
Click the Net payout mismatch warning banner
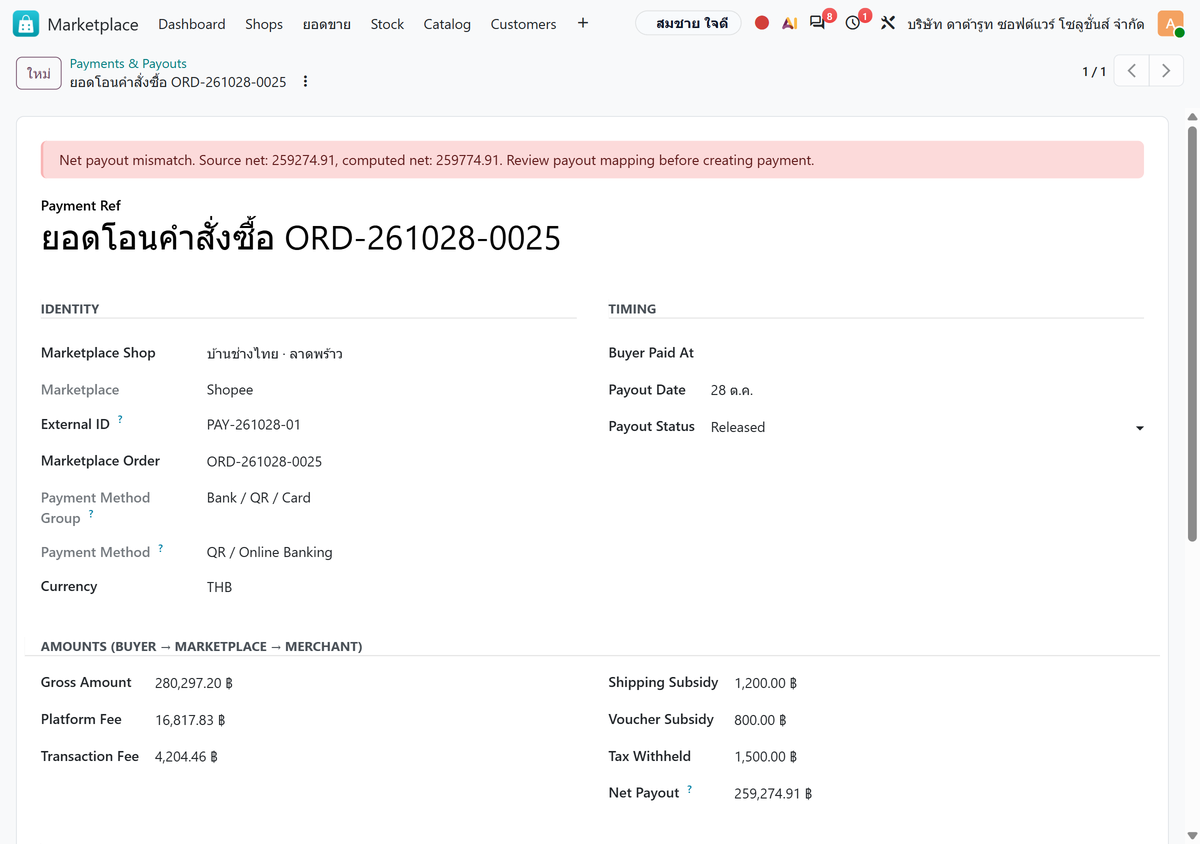tap(592, 160)
